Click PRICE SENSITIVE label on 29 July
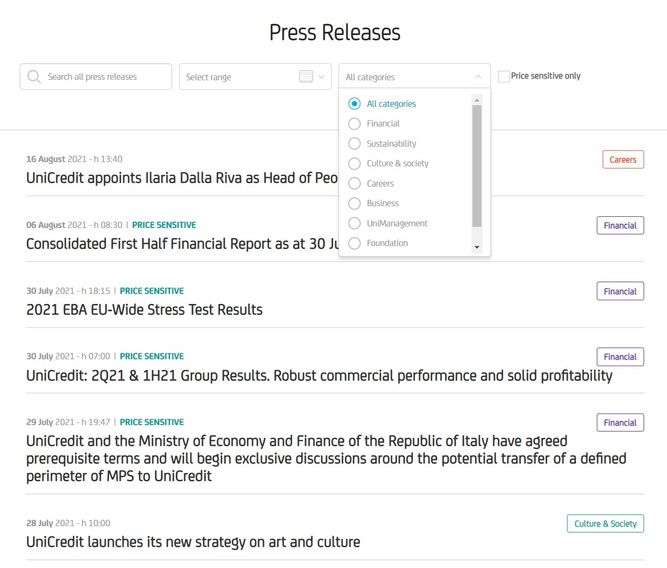 pos(152,422)
